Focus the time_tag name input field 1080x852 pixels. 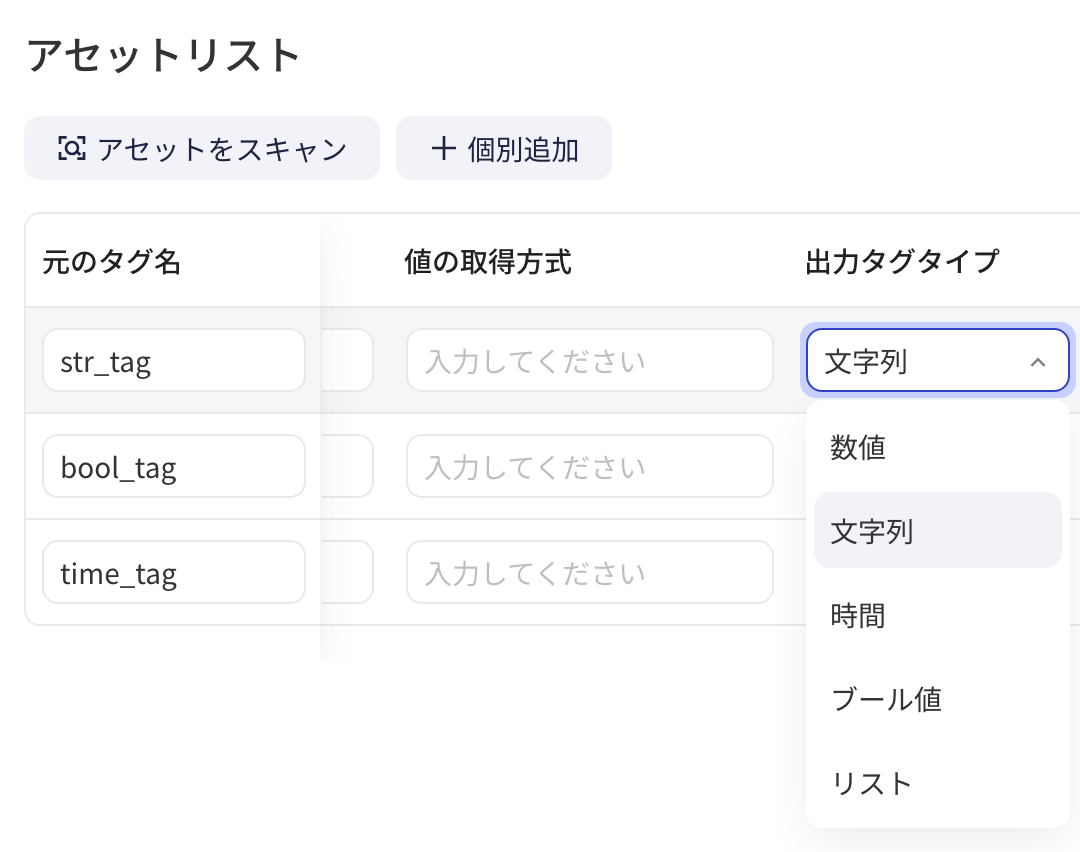point(174,572)
